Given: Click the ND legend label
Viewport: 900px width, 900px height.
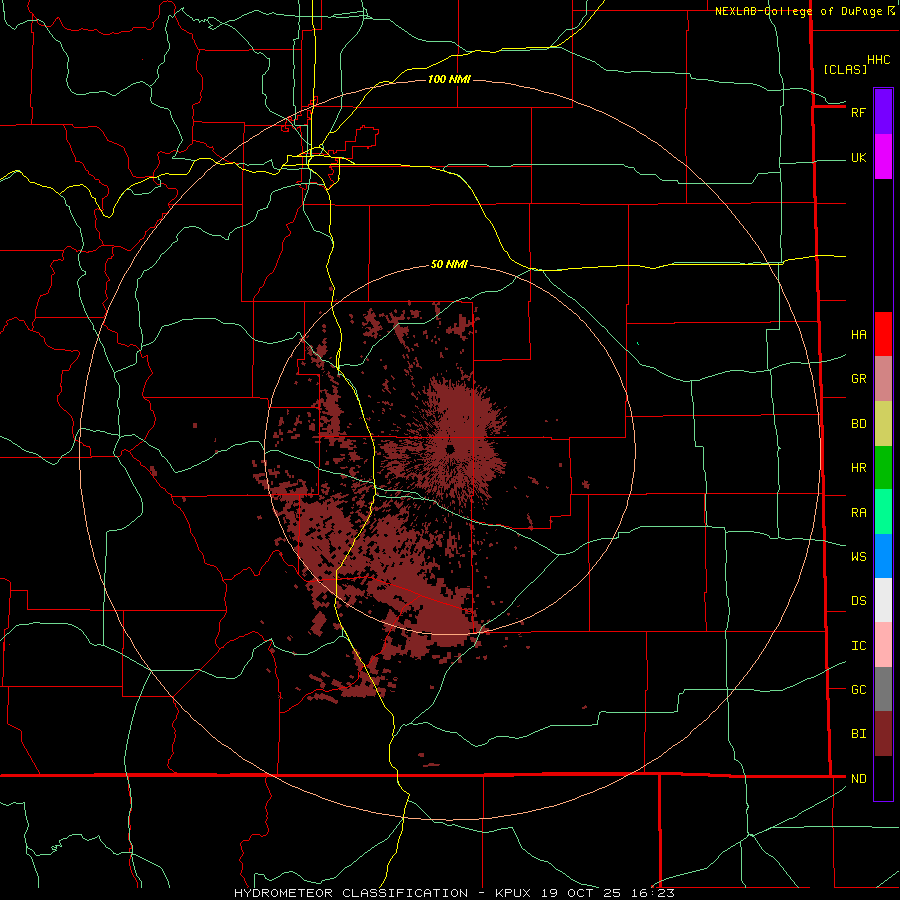Looking at the screenshot, I should 858,779.
